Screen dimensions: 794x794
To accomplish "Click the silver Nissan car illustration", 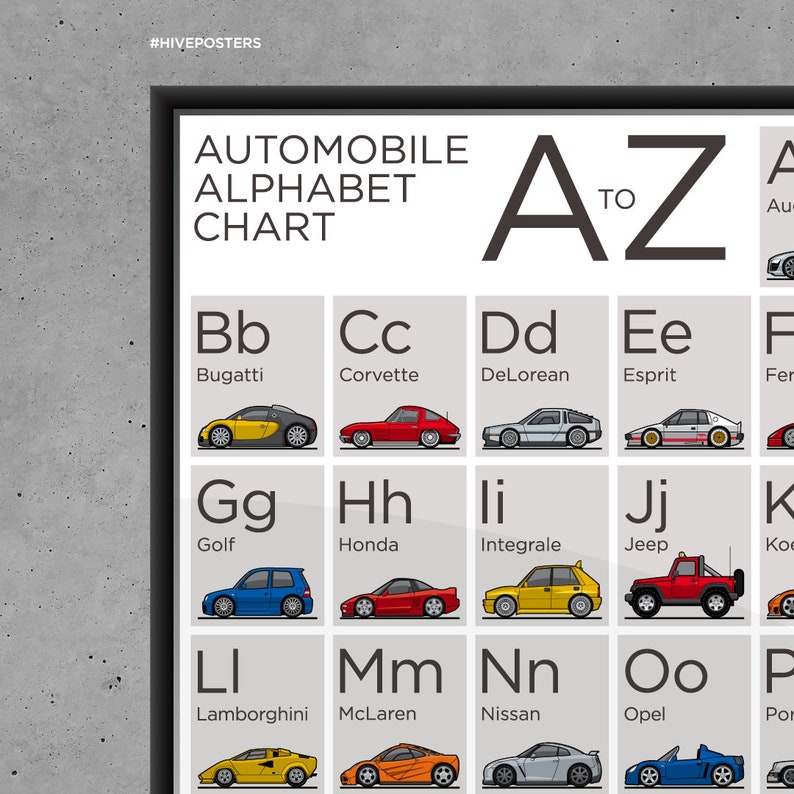I will tap(542, 765).
